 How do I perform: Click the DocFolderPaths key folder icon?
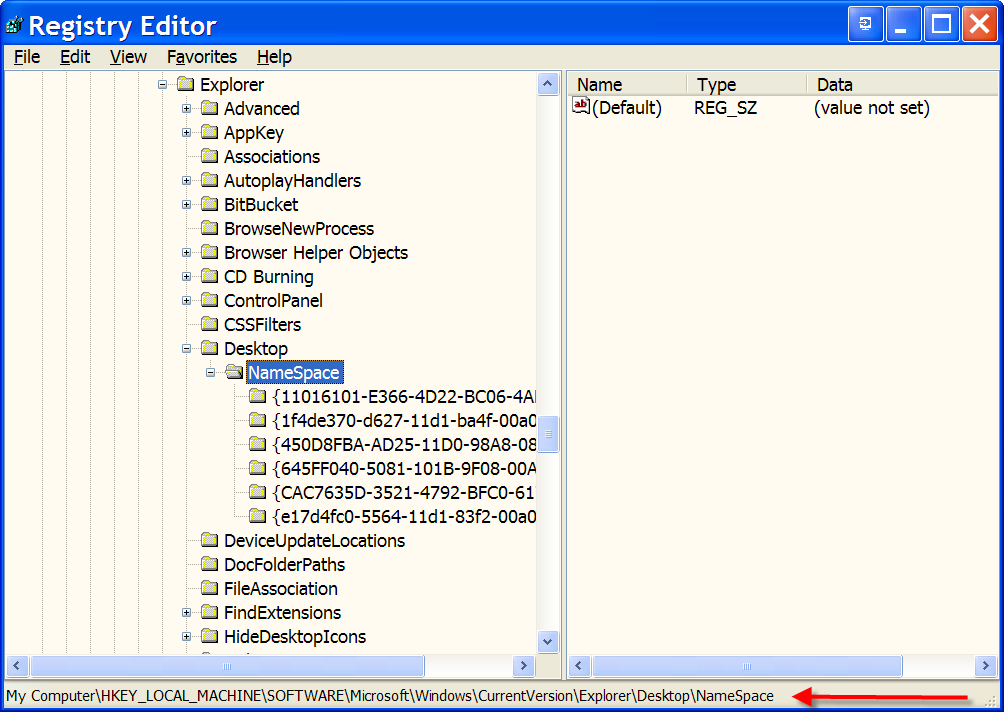(210, 564)
